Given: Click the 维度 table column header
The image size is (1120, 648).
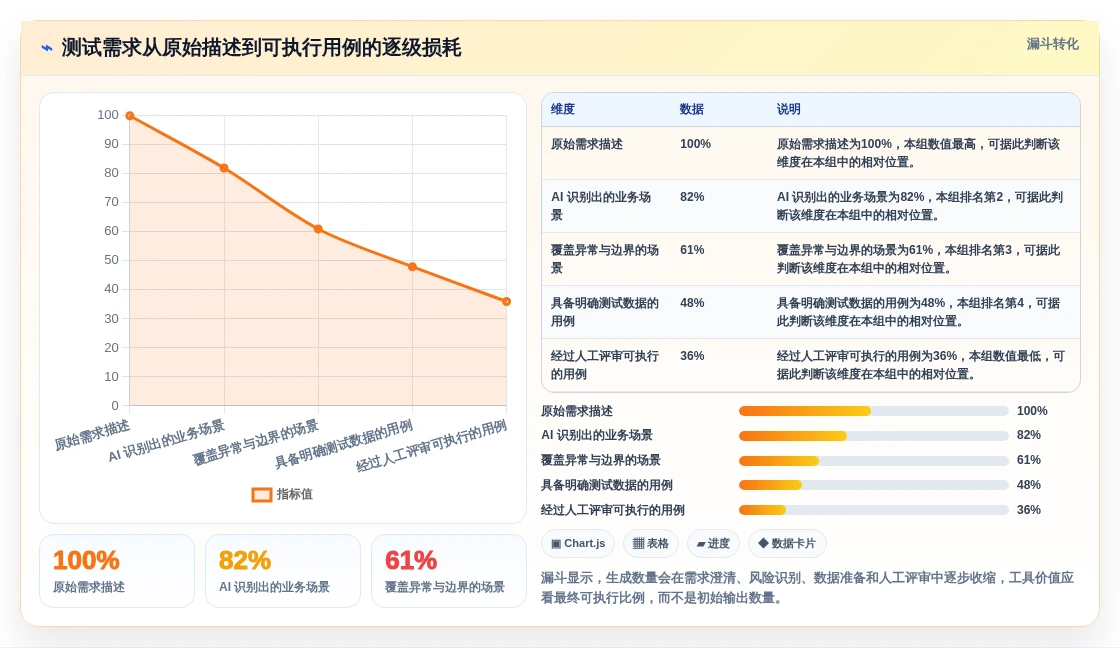Looking at the screenshot, I should 563,109.
